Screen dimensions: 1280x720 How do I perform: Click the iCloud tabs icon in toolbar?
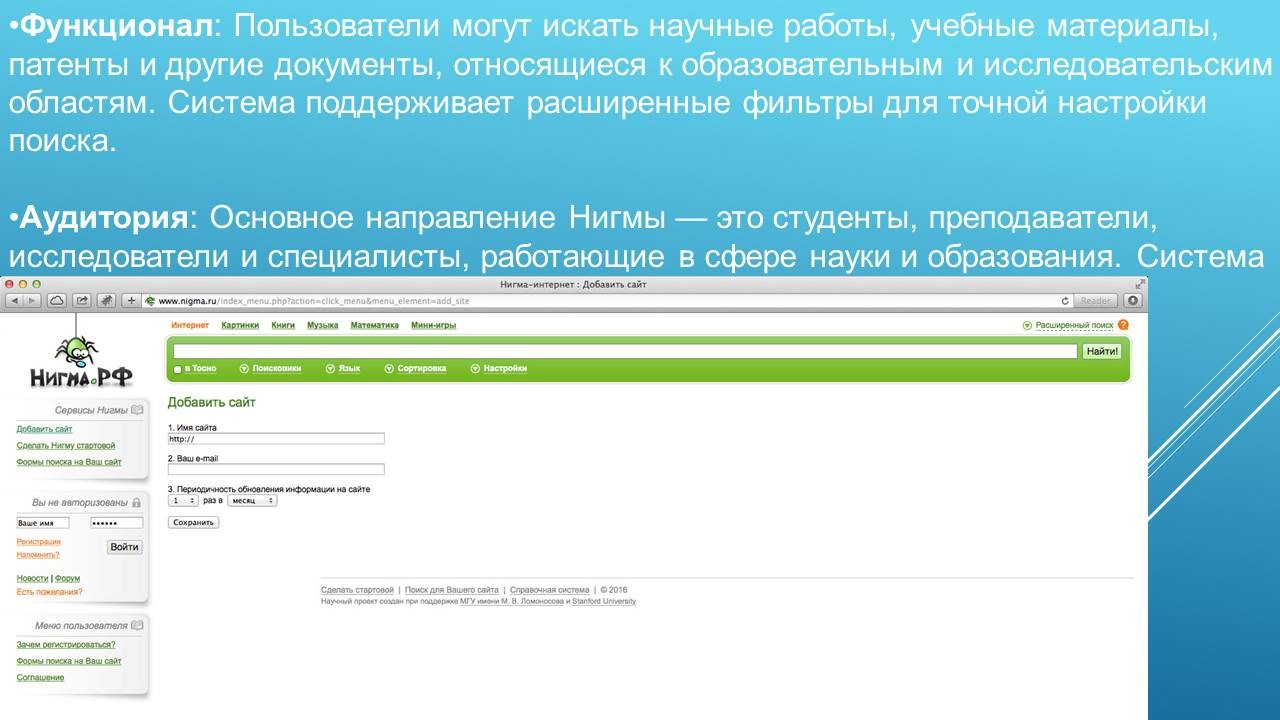pyautogui.click(x=57, y=300)
